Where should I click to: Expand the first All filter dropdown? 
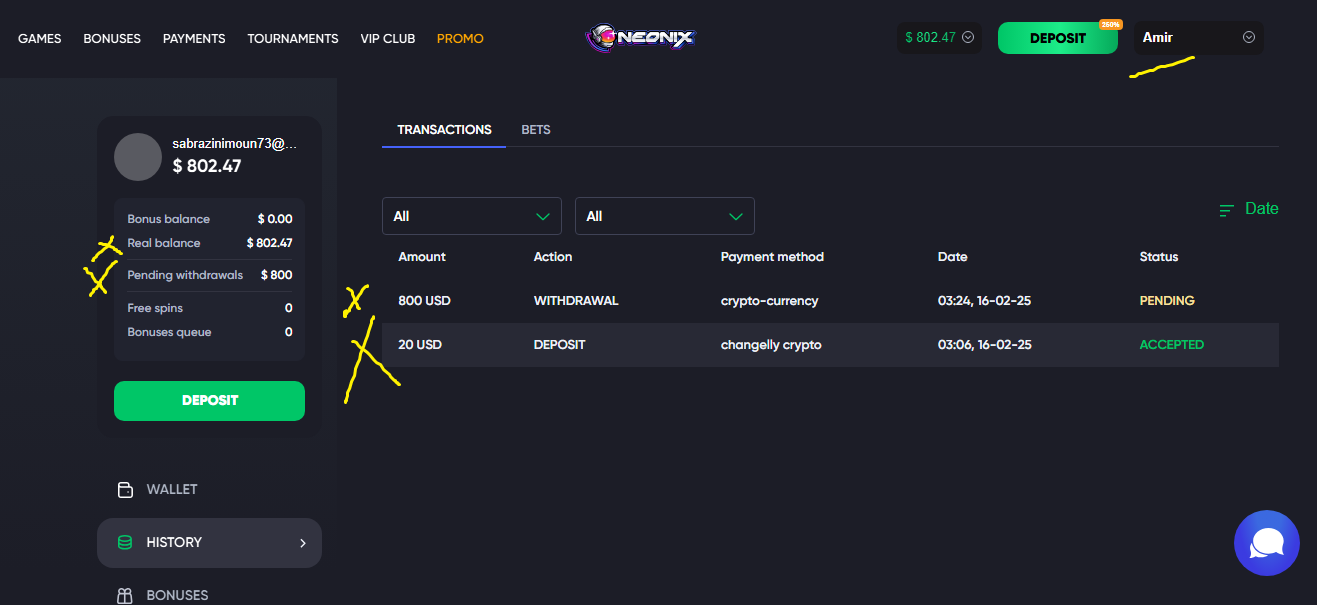tap(471, 216)
